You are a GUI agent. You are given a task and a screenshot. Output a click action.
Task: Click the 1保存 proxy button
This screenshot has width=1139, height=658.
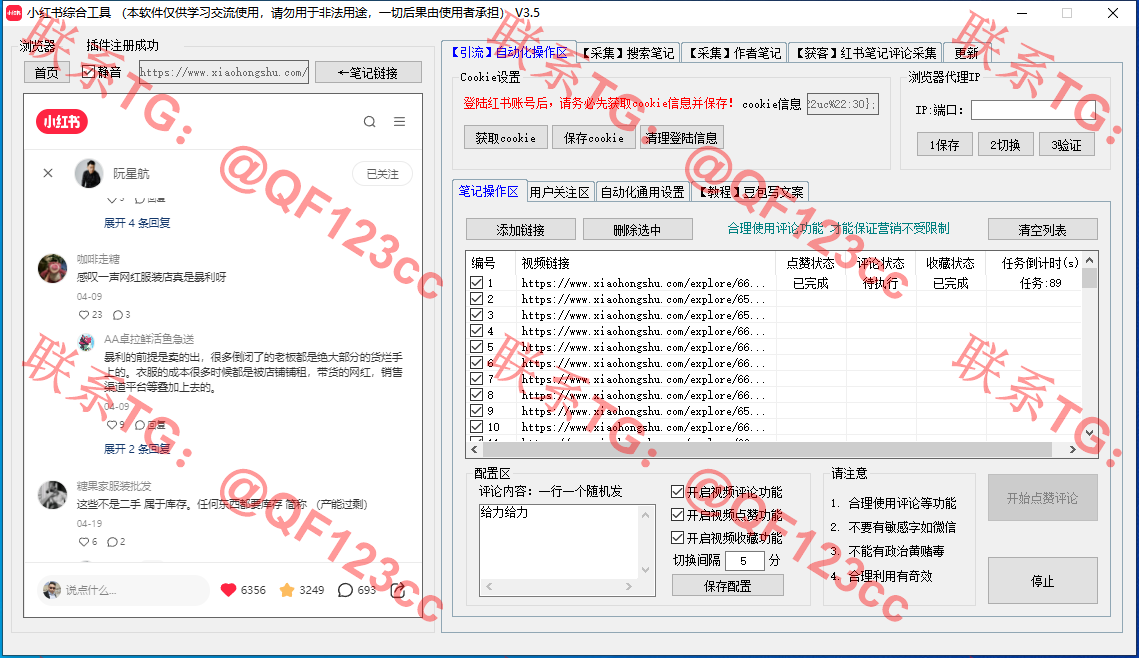(x=944, y=145)
